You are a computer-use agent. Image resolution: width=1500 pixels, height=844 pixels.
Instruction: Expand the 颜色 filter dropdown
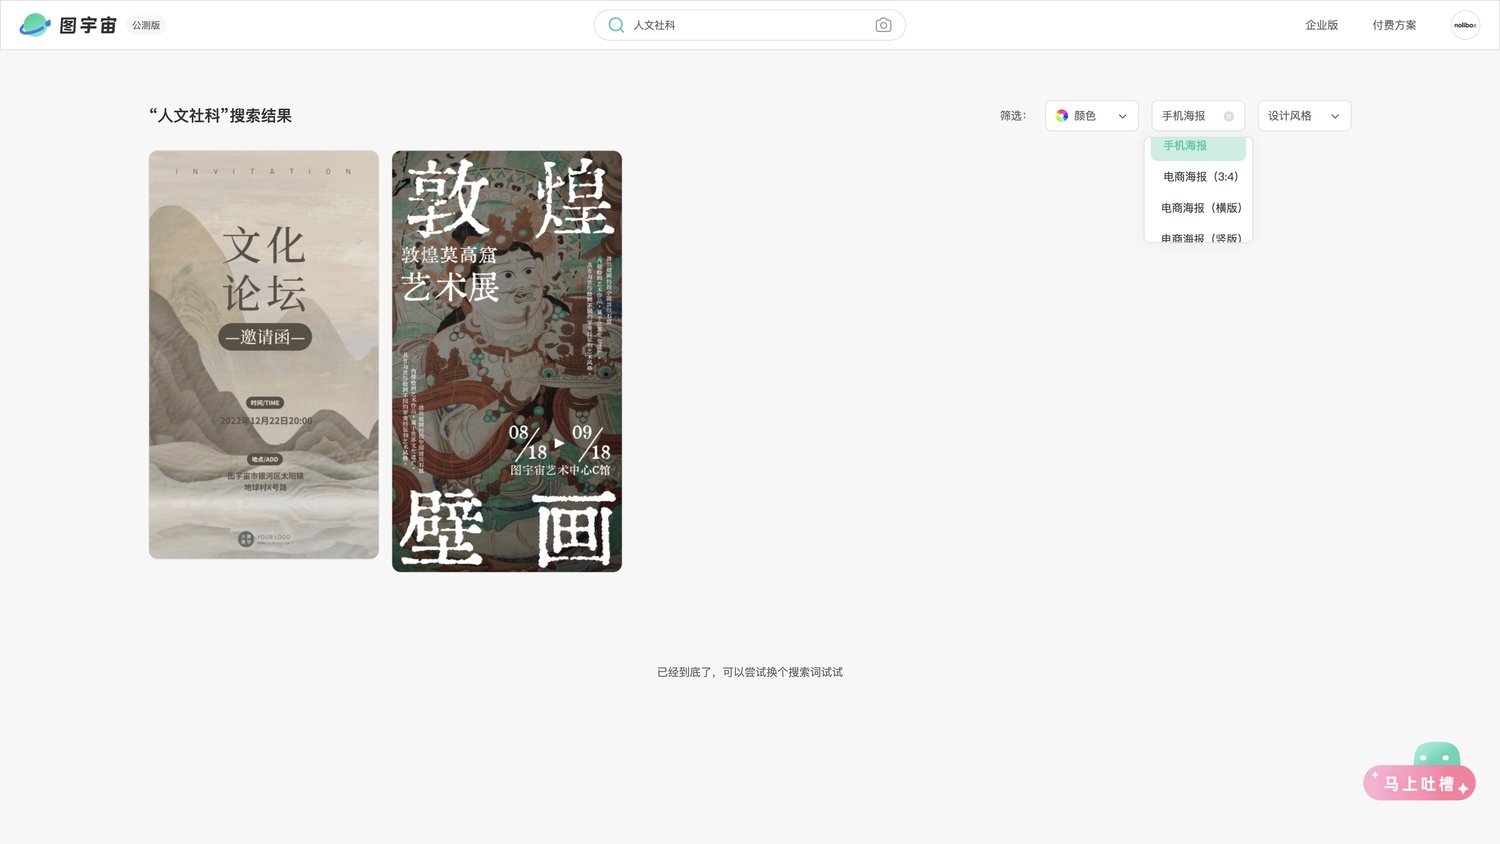coord(1092,116)
